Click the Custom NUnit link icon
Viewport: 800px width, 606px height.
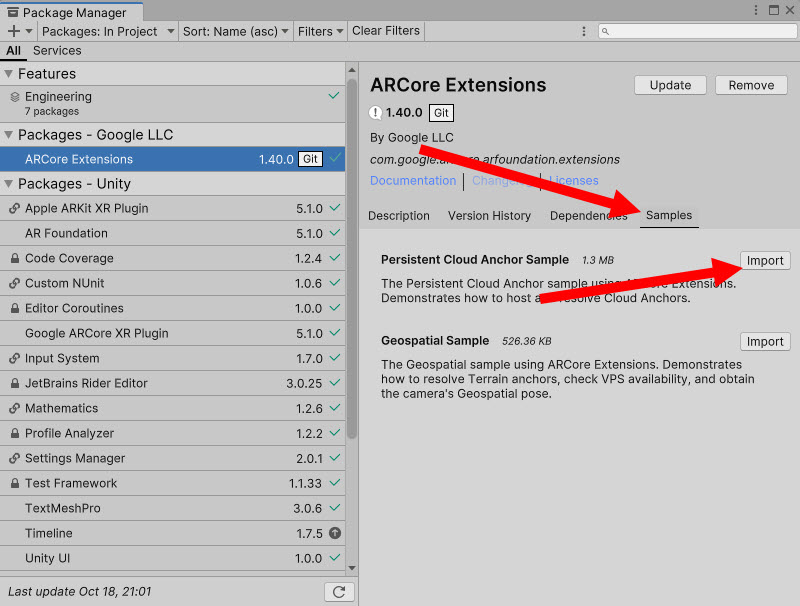tap(15, 283)
